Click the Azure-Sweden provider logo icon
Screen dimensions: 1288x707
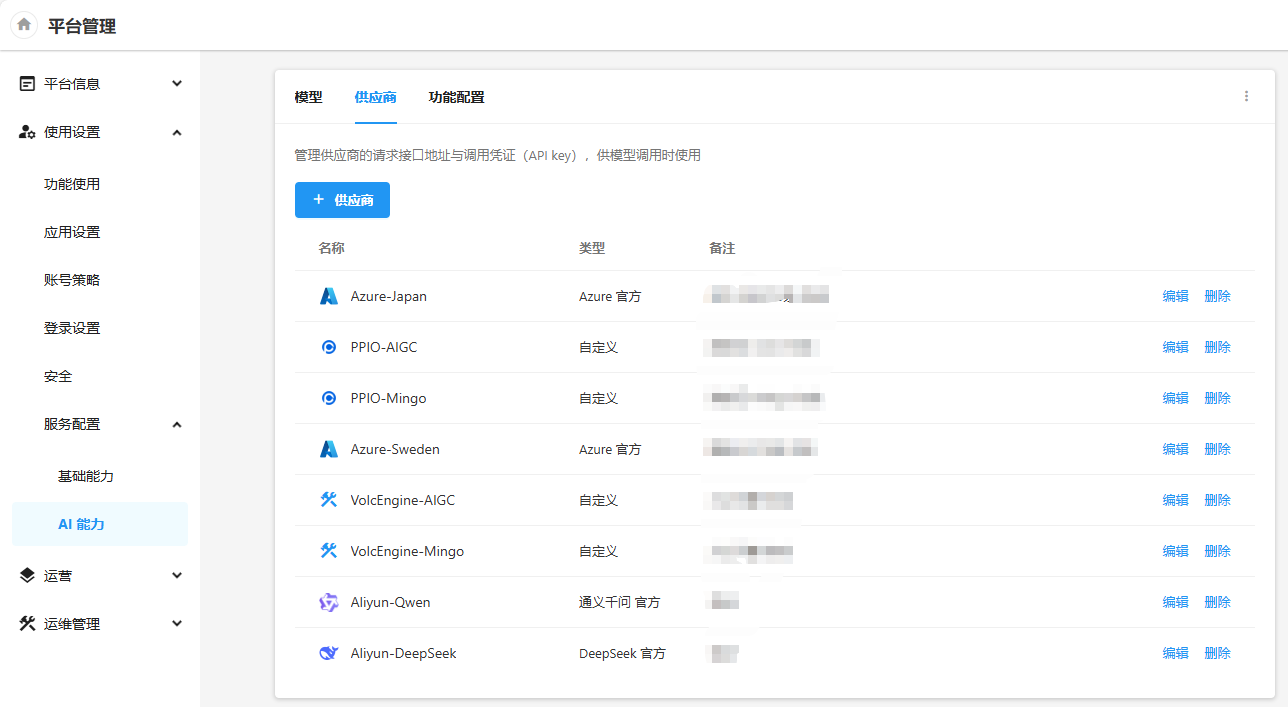[x=329, y=450]
